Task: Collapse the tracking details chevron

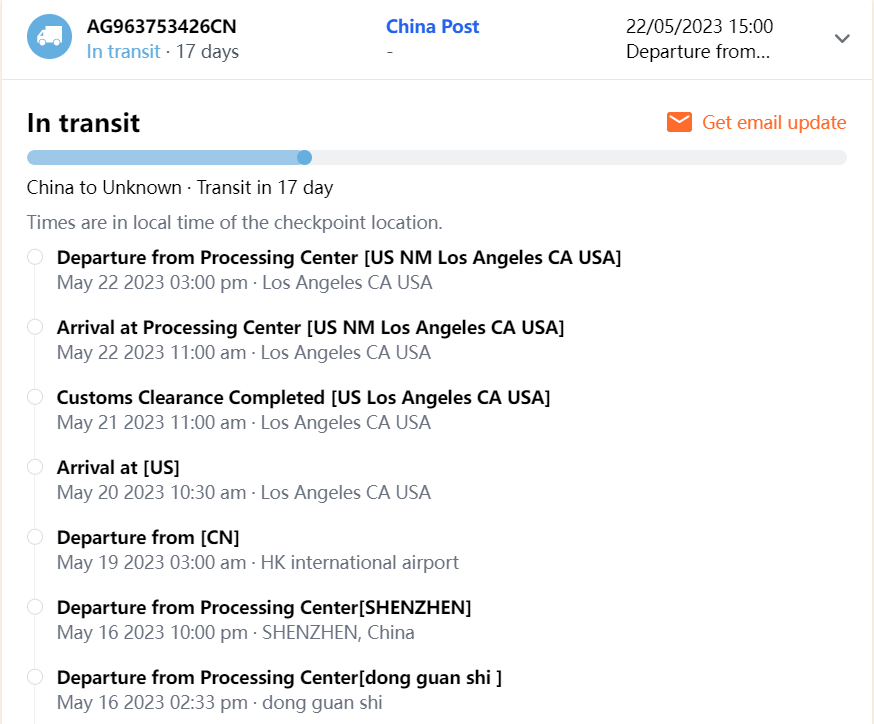Action: coord(842,38)
